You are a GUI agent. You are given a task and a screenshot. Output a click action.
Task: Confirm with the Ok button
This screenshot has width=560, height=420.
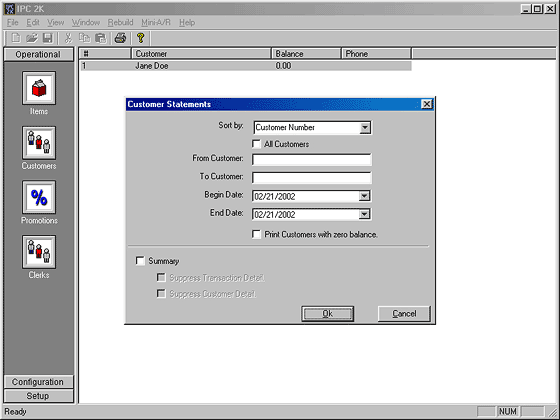(328, 314)
